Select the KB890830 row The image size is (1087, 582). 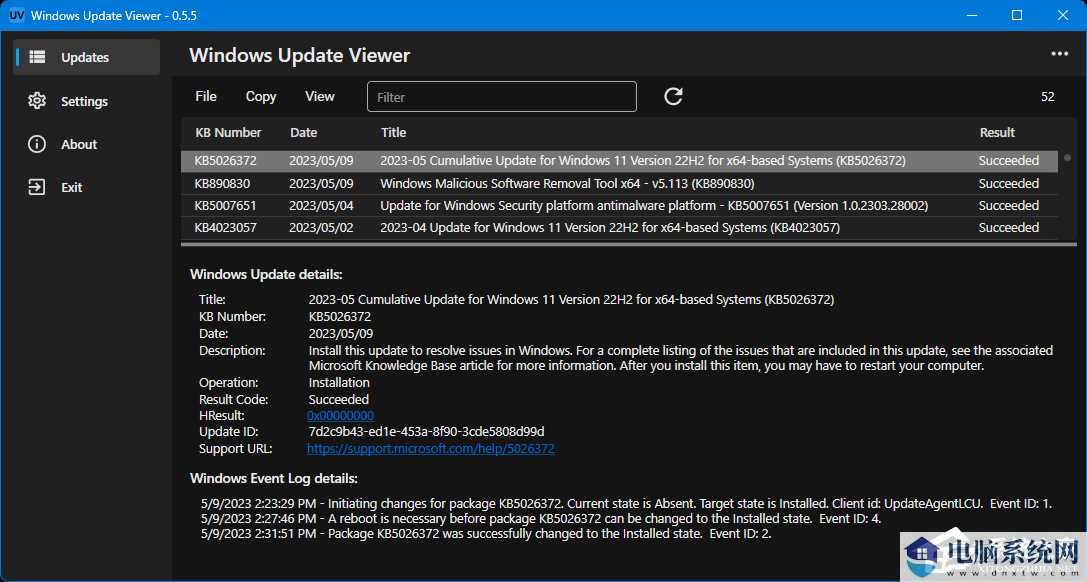tap(620, 184)
